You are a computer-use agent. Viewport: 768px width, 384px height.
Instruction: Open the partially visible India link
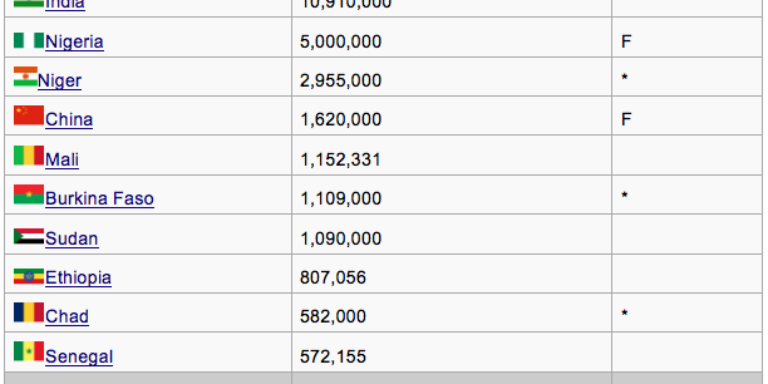click(65, 5)
